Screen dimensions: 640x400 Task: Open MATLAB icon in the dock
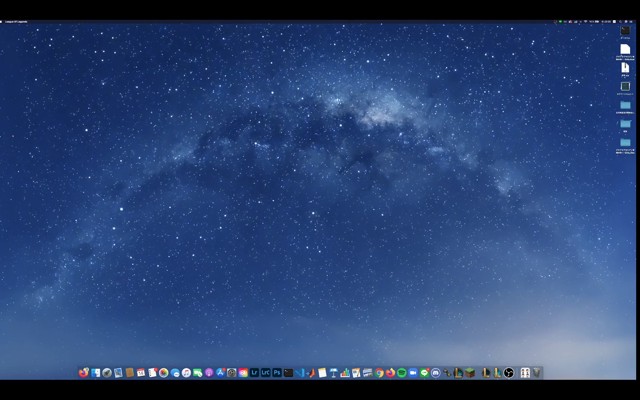tap(311, 373)
